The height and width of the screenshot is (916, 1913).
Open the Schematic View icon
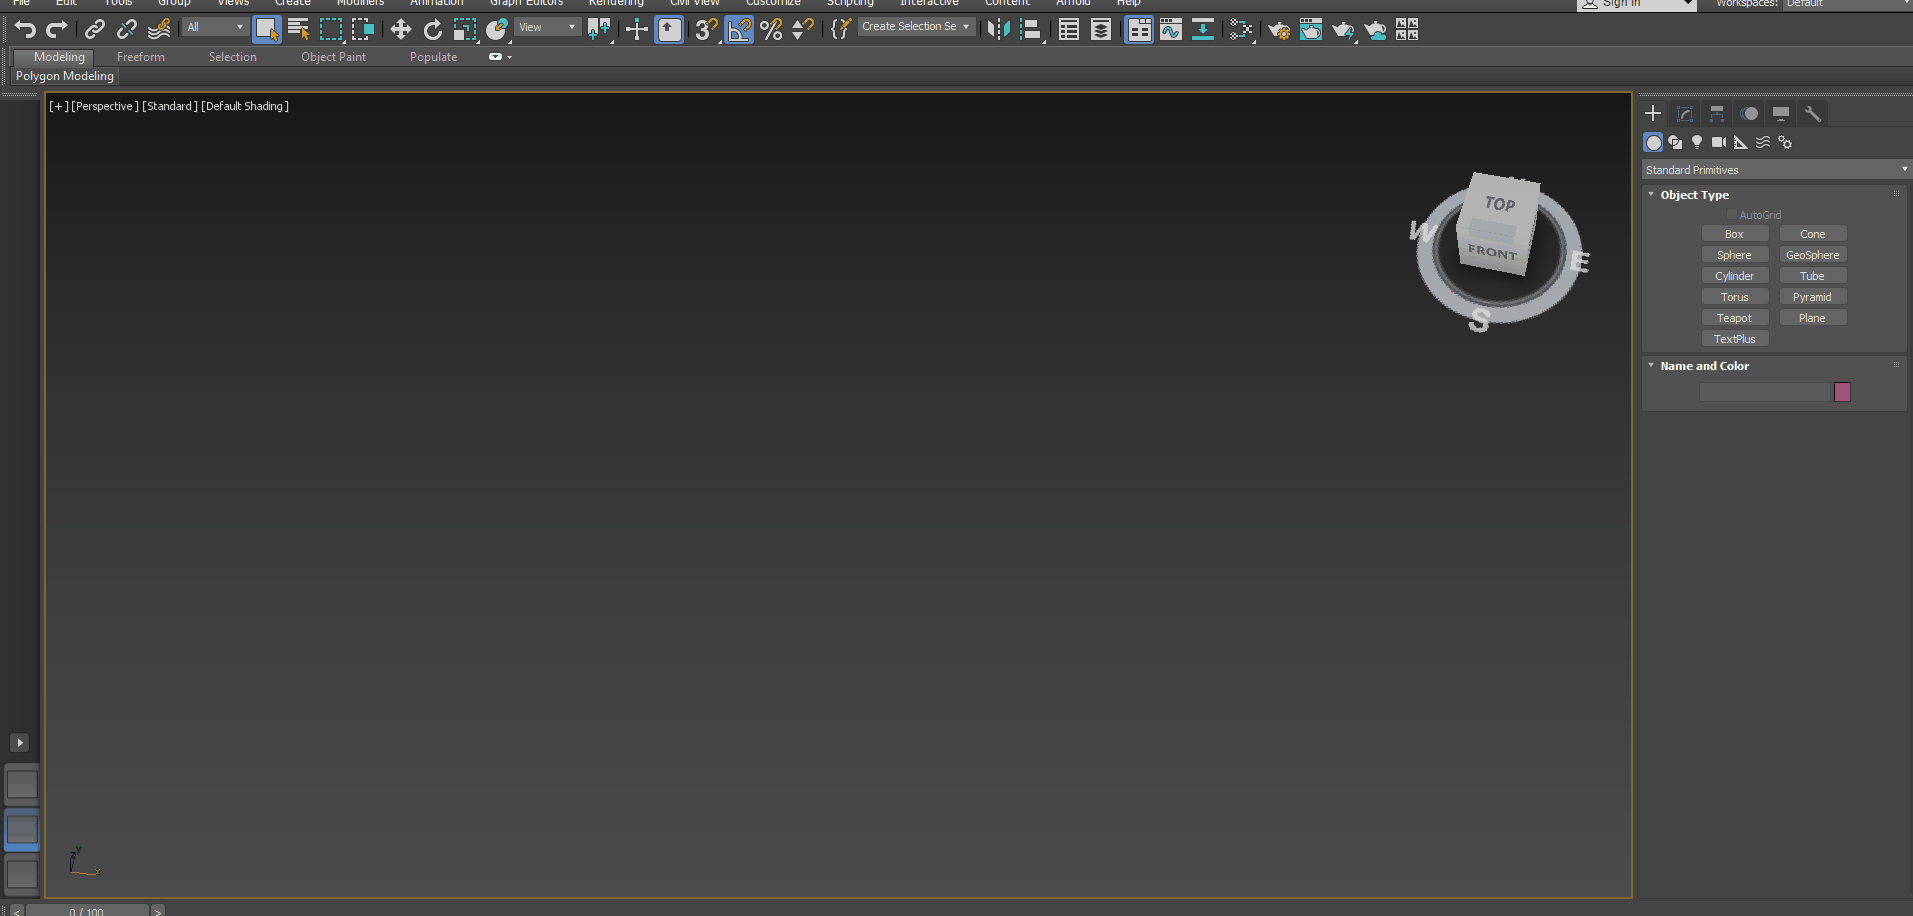1203,29
